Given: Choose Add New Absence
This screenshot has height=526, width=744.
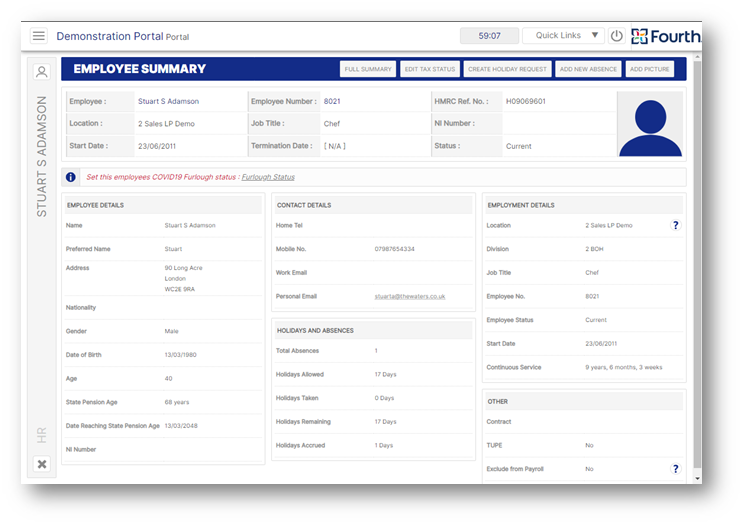Looking at the screenshot, I should (588, 69).
